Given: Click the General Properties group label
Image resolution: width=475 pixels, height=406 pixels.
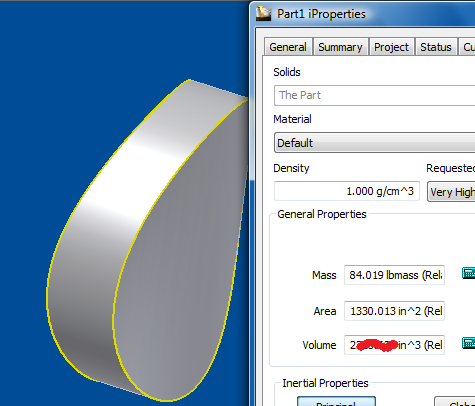Looking at the screenshot, I should 322,214.
